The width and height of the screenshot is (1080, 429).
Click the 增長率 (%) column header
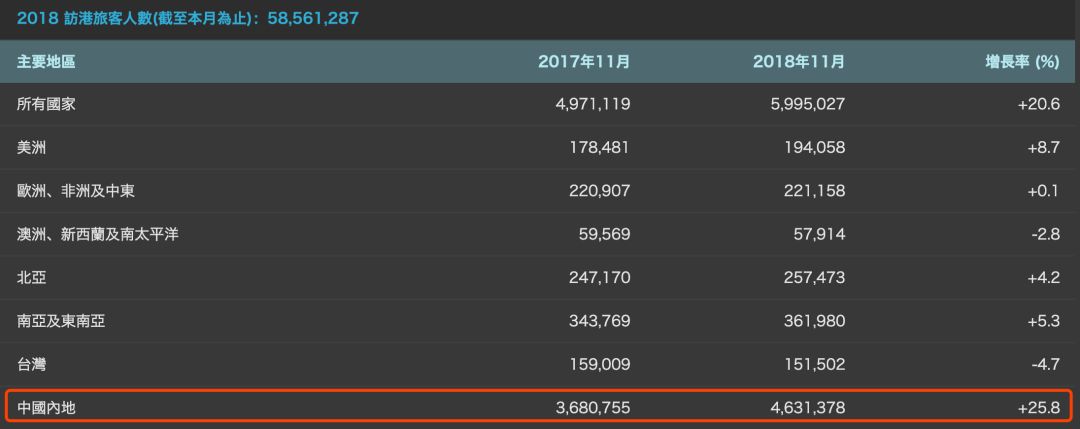coord(1022,62)
